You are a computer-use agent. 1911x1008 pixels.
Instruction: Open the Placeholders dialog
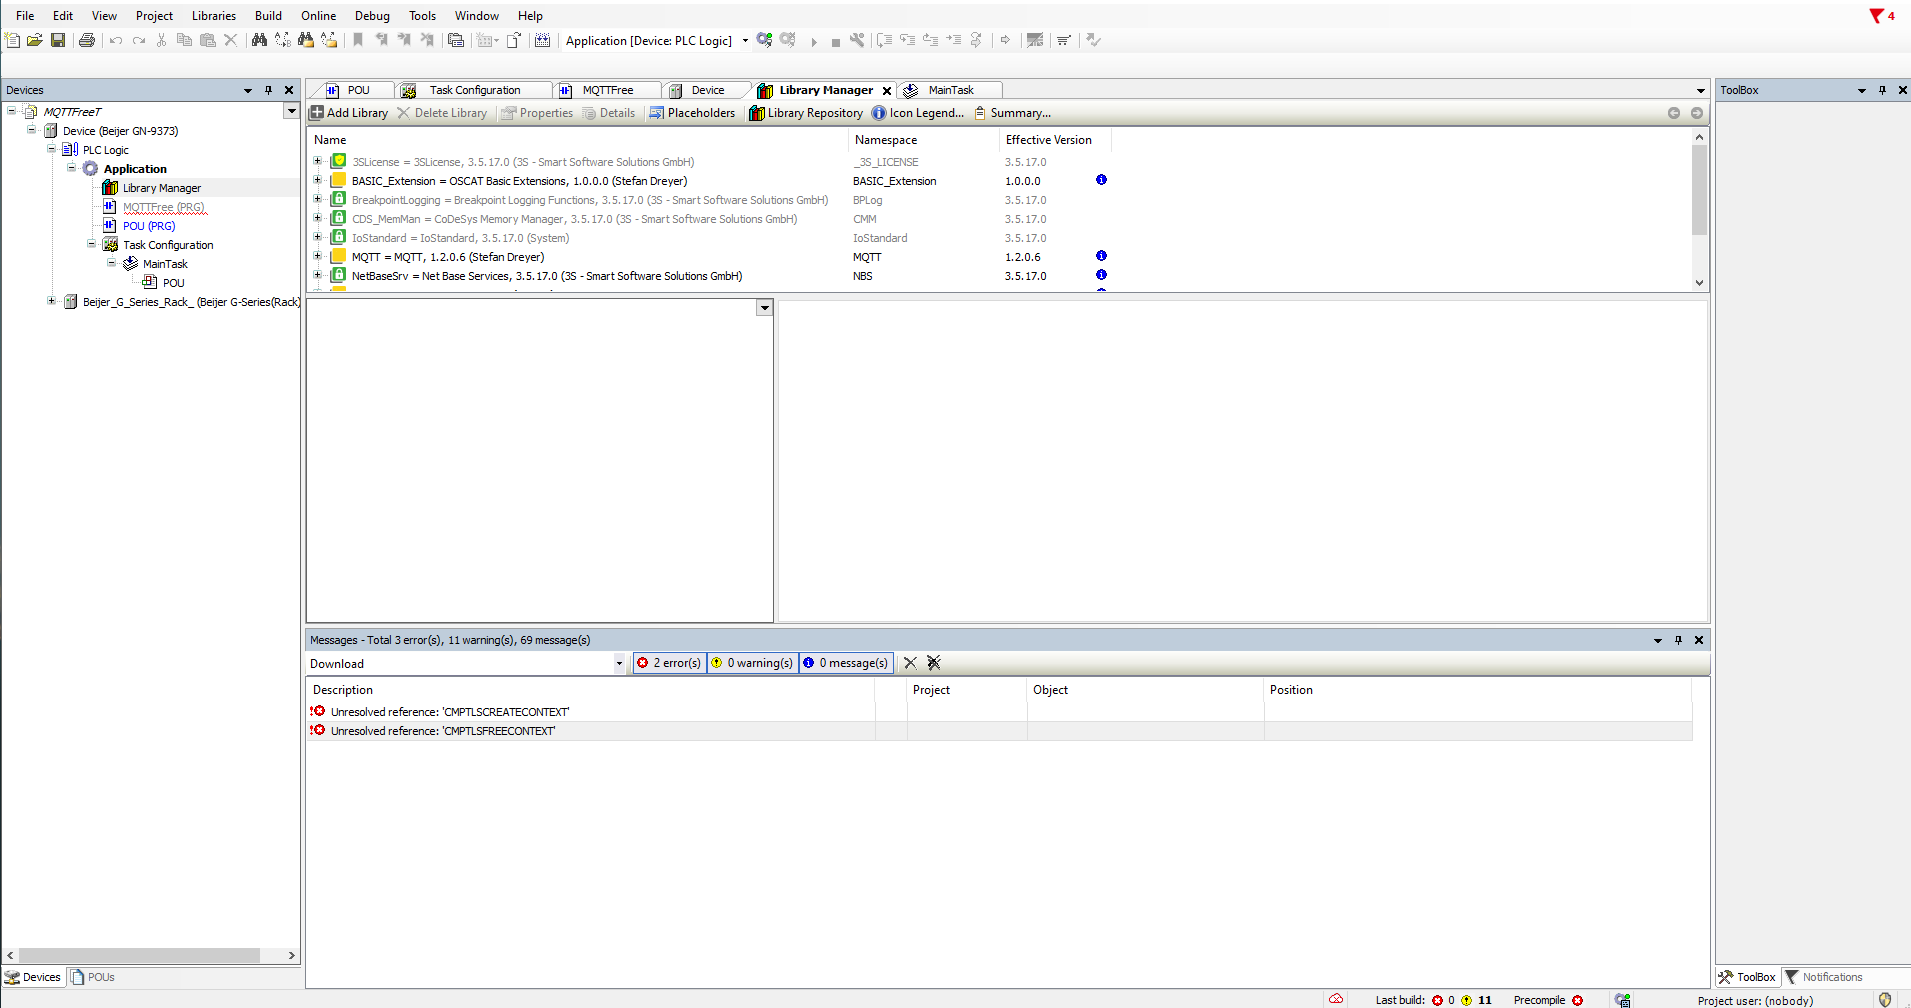[692, 113]
